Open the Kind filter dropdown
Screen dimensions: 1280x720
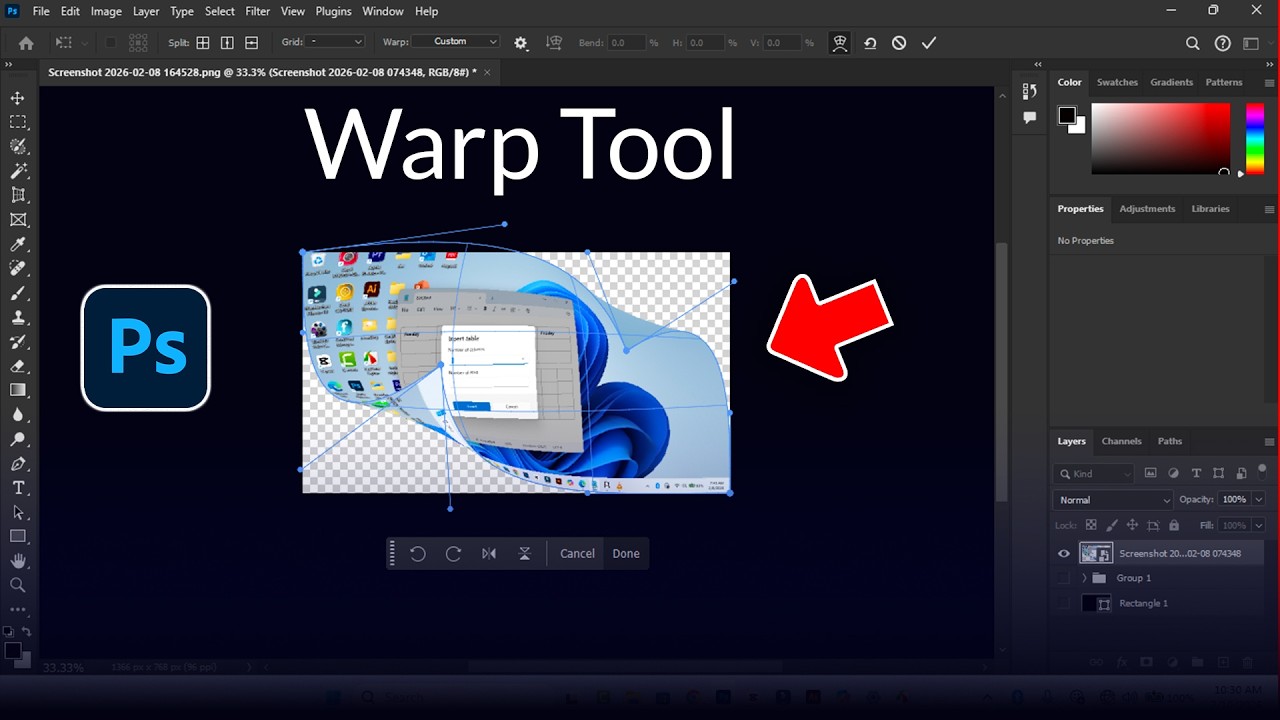click(x=1093, y=474)
